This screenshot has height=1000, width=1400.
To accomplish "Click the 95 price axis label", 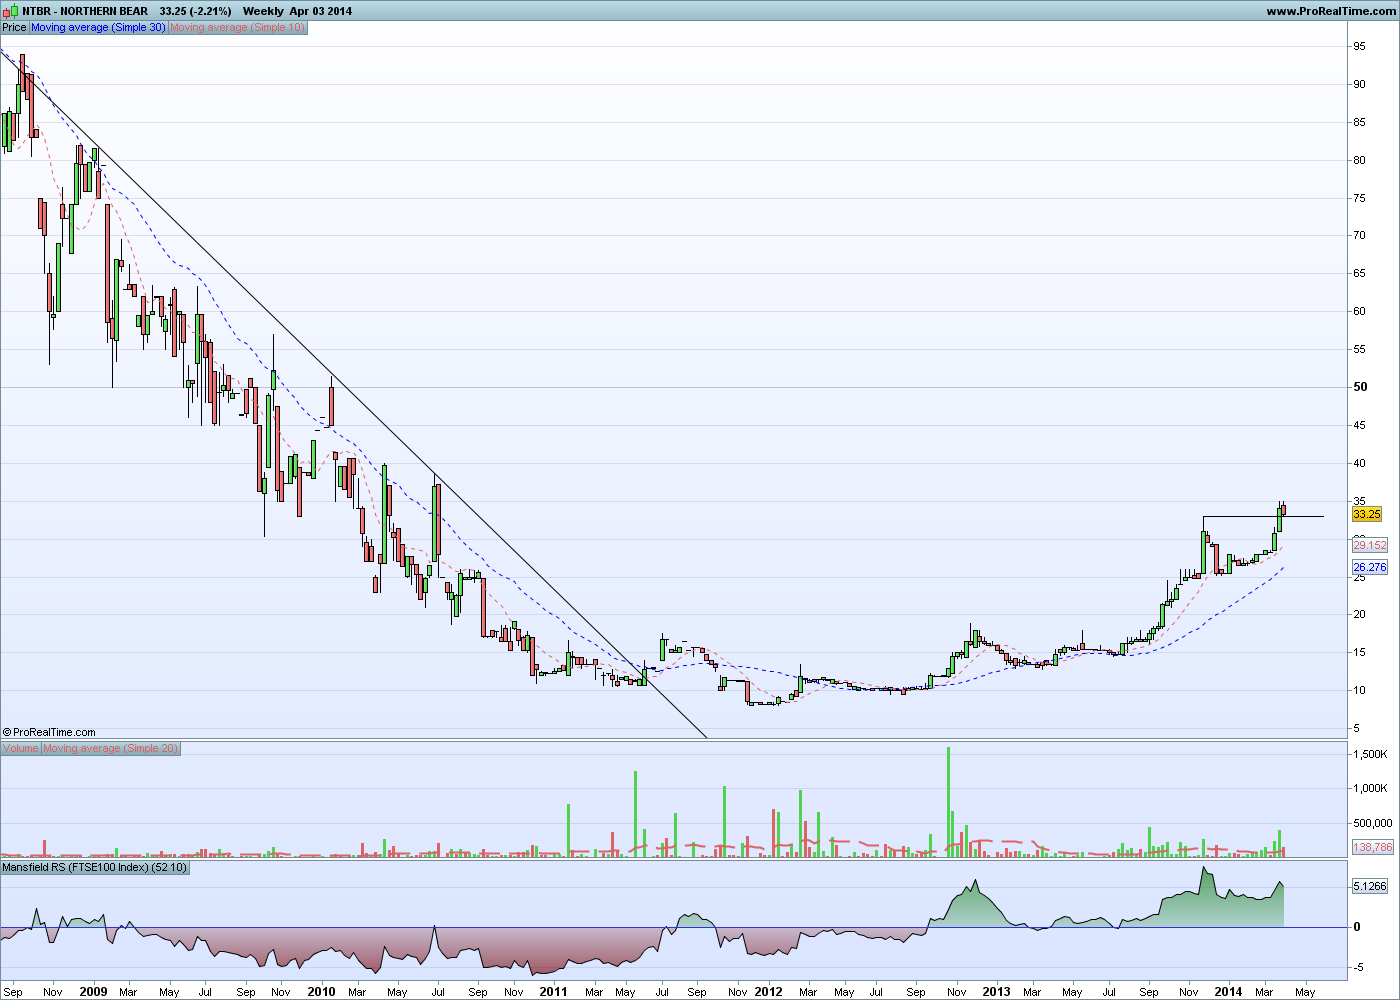I will click(1359, 46).
